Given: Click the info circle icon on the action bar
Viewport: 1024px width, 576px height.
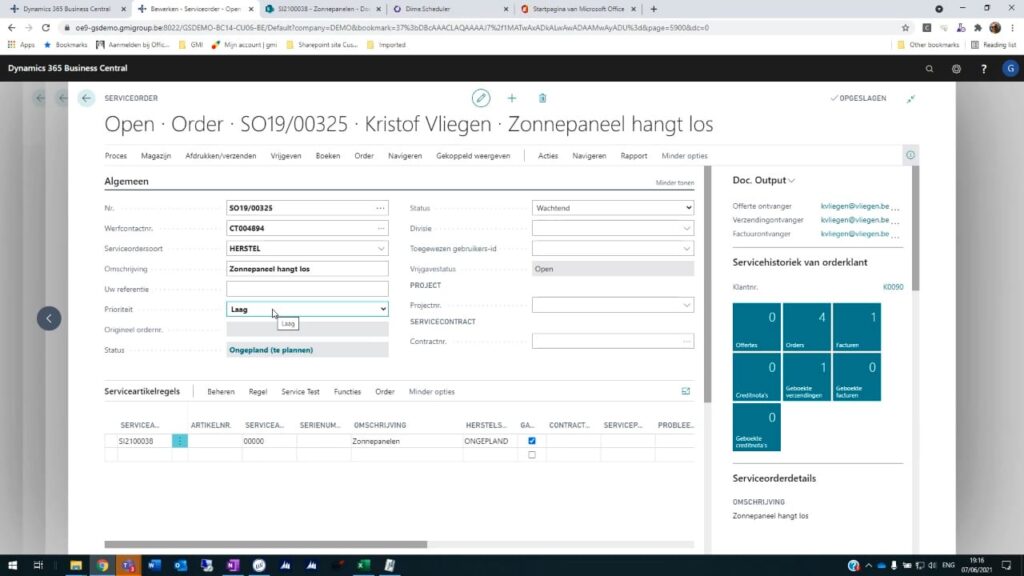Looking at the screenshot, I should pyautogui.click(x=910, y=155).
